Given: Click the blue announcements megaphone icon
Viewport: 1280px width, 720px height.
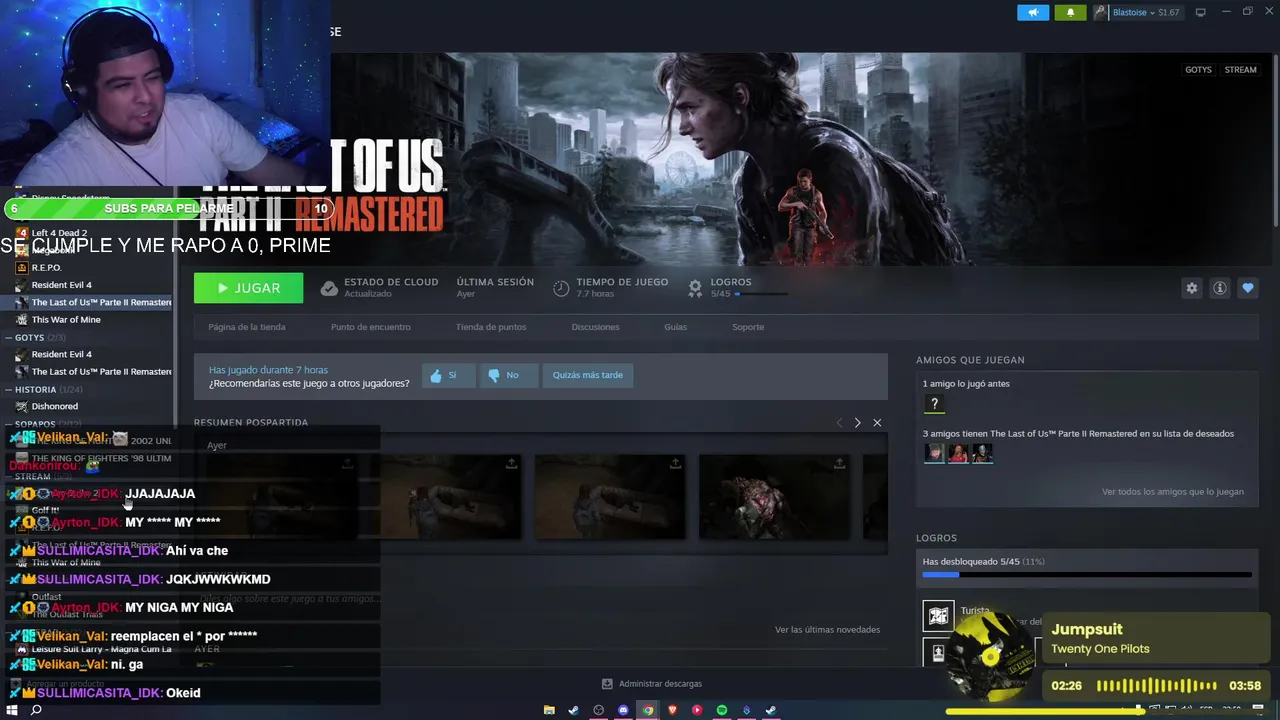Looking at the screenshot, I should pos(1033,12).
